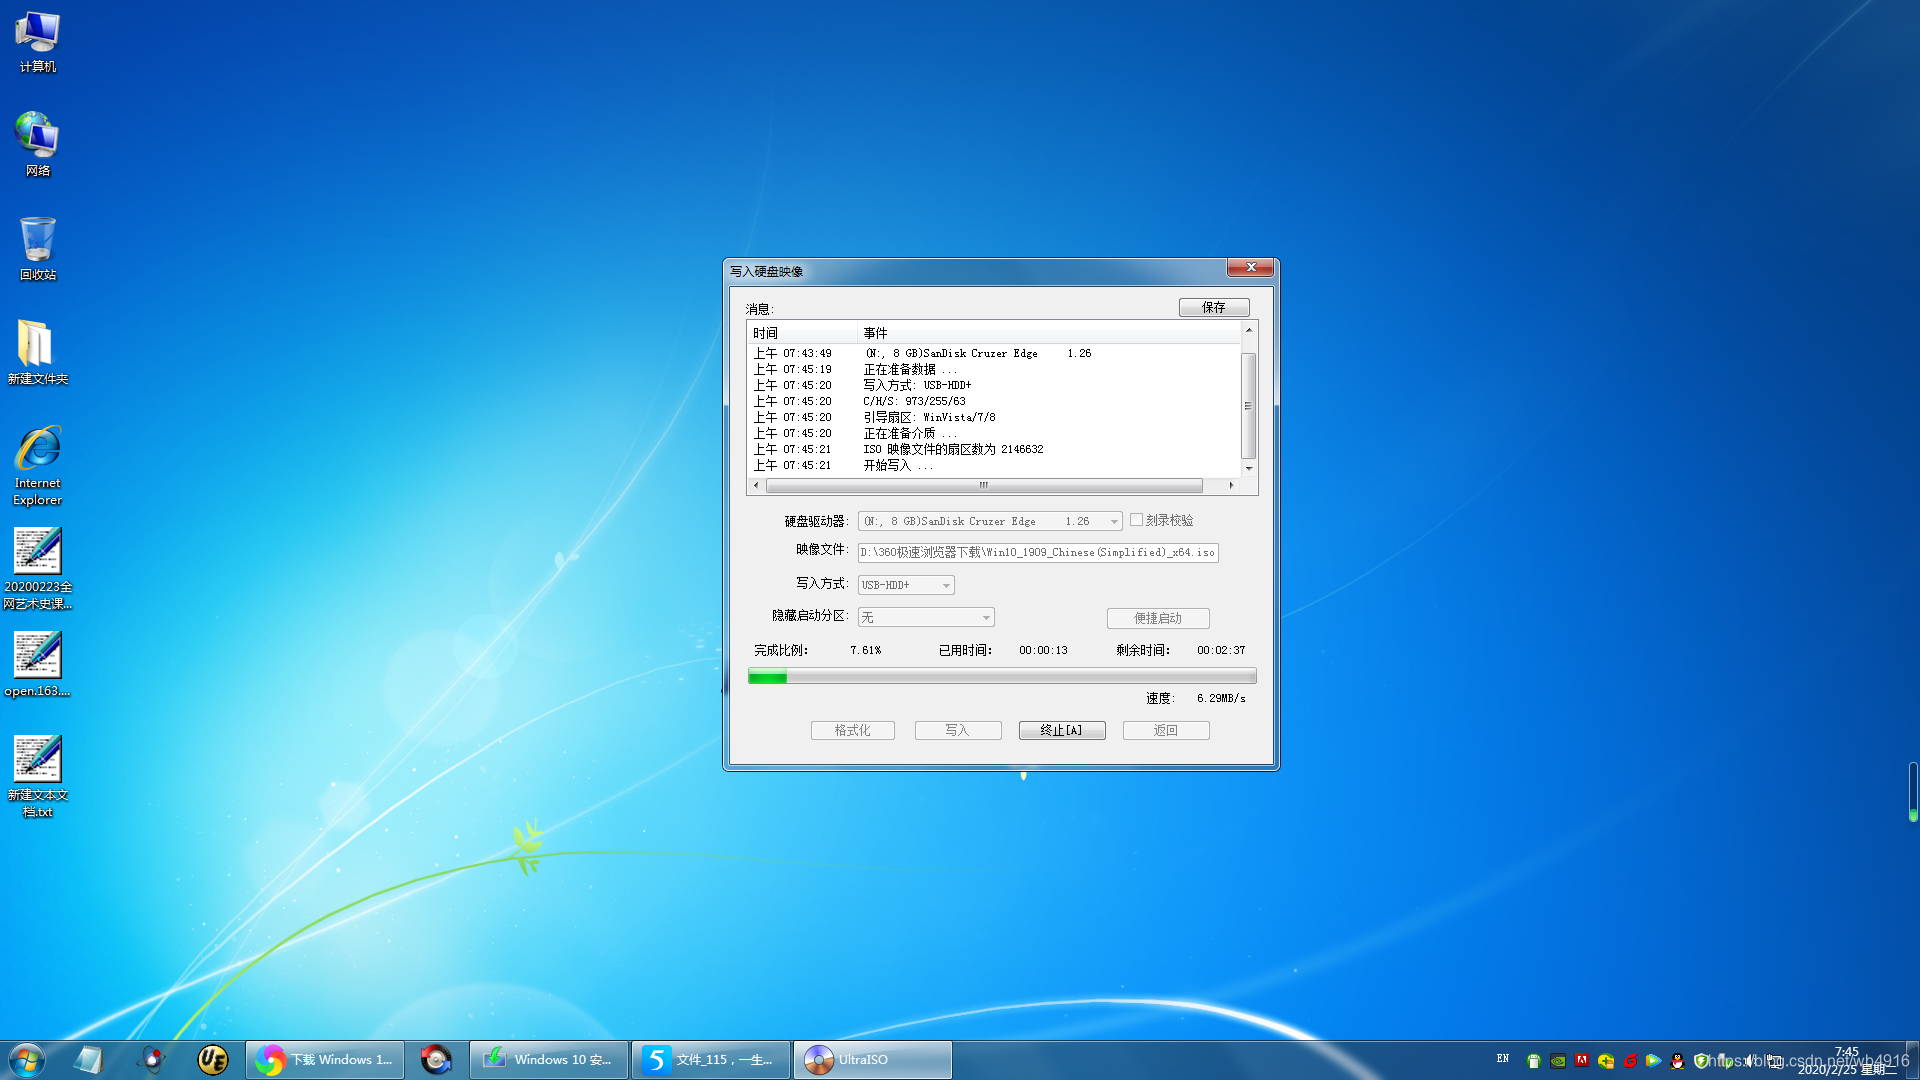The width and height of the screenshot is (1920, 1080).
Task: Click the 时间 column header
Action: coord(803,333)
